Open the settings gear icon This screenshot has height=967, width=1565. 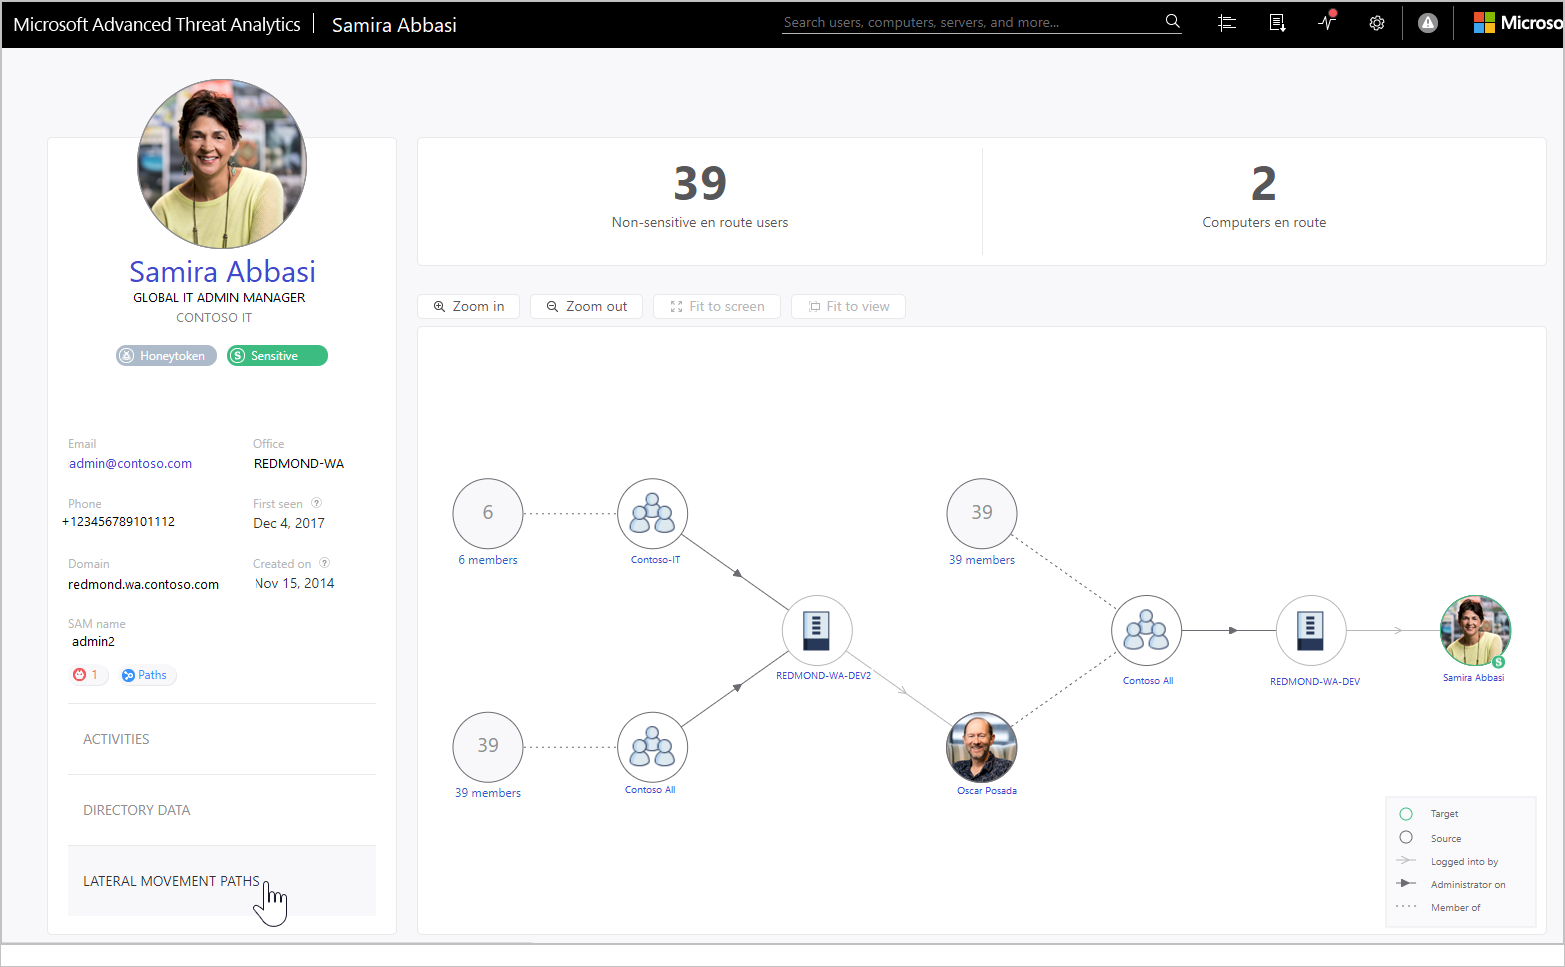[x=1377, y=23]
